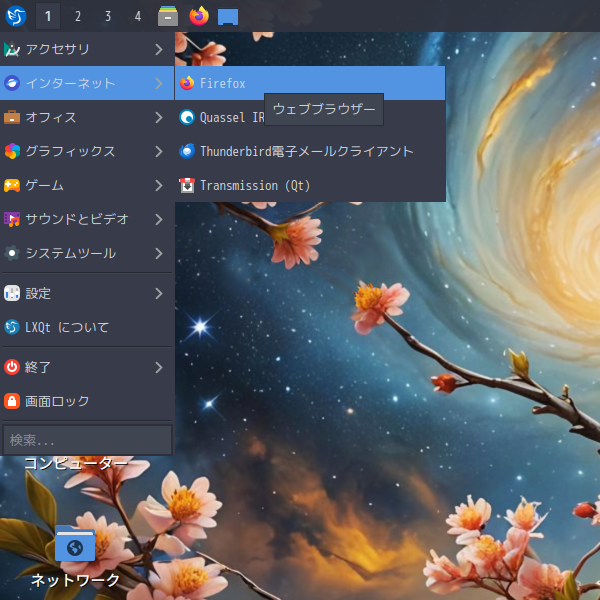The image size is (600, 600).
Task: Click the orange 画面ロック padlock icon
Action: click(12, 401)
